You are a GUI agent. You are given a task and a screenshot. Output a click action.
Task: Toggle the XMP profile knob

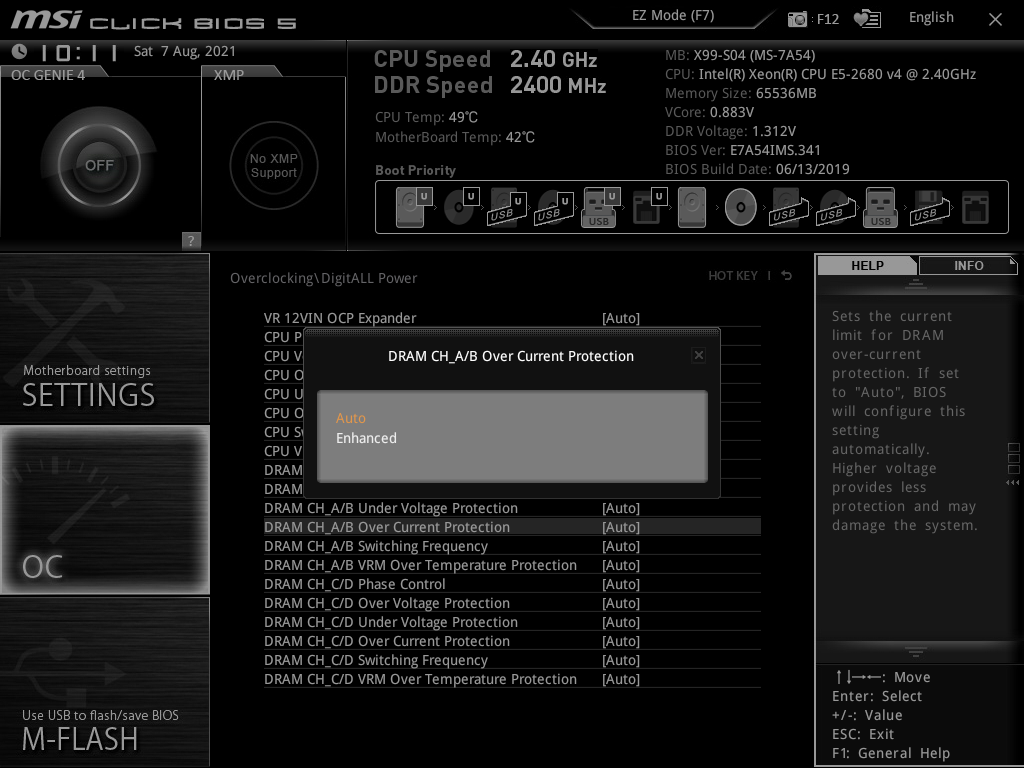click(x=274, y=165)
